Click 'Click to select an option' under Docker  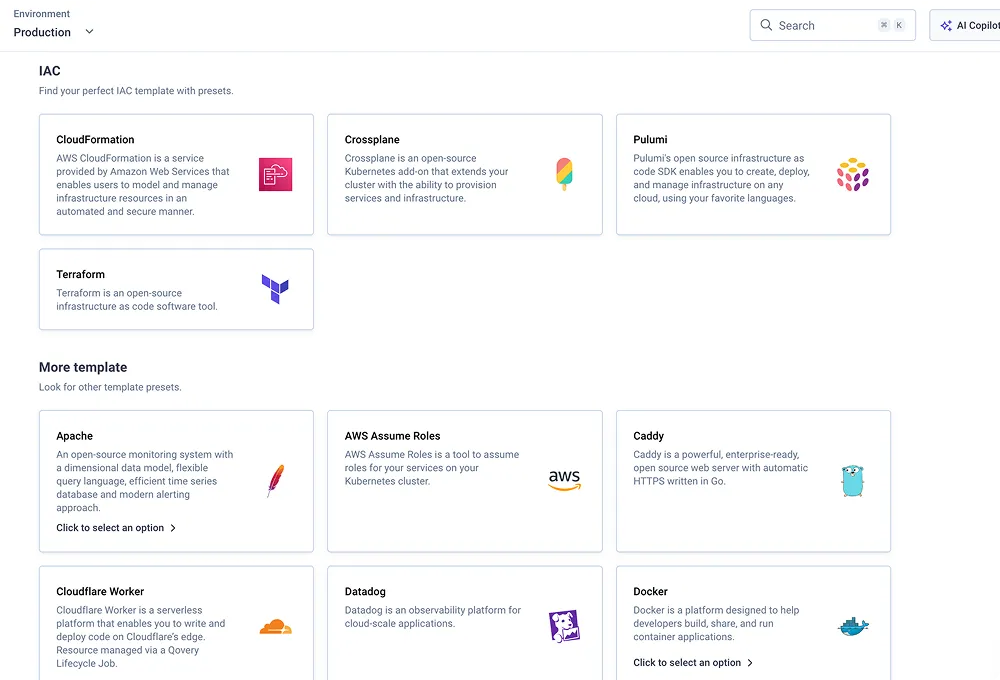pos(687,663)
